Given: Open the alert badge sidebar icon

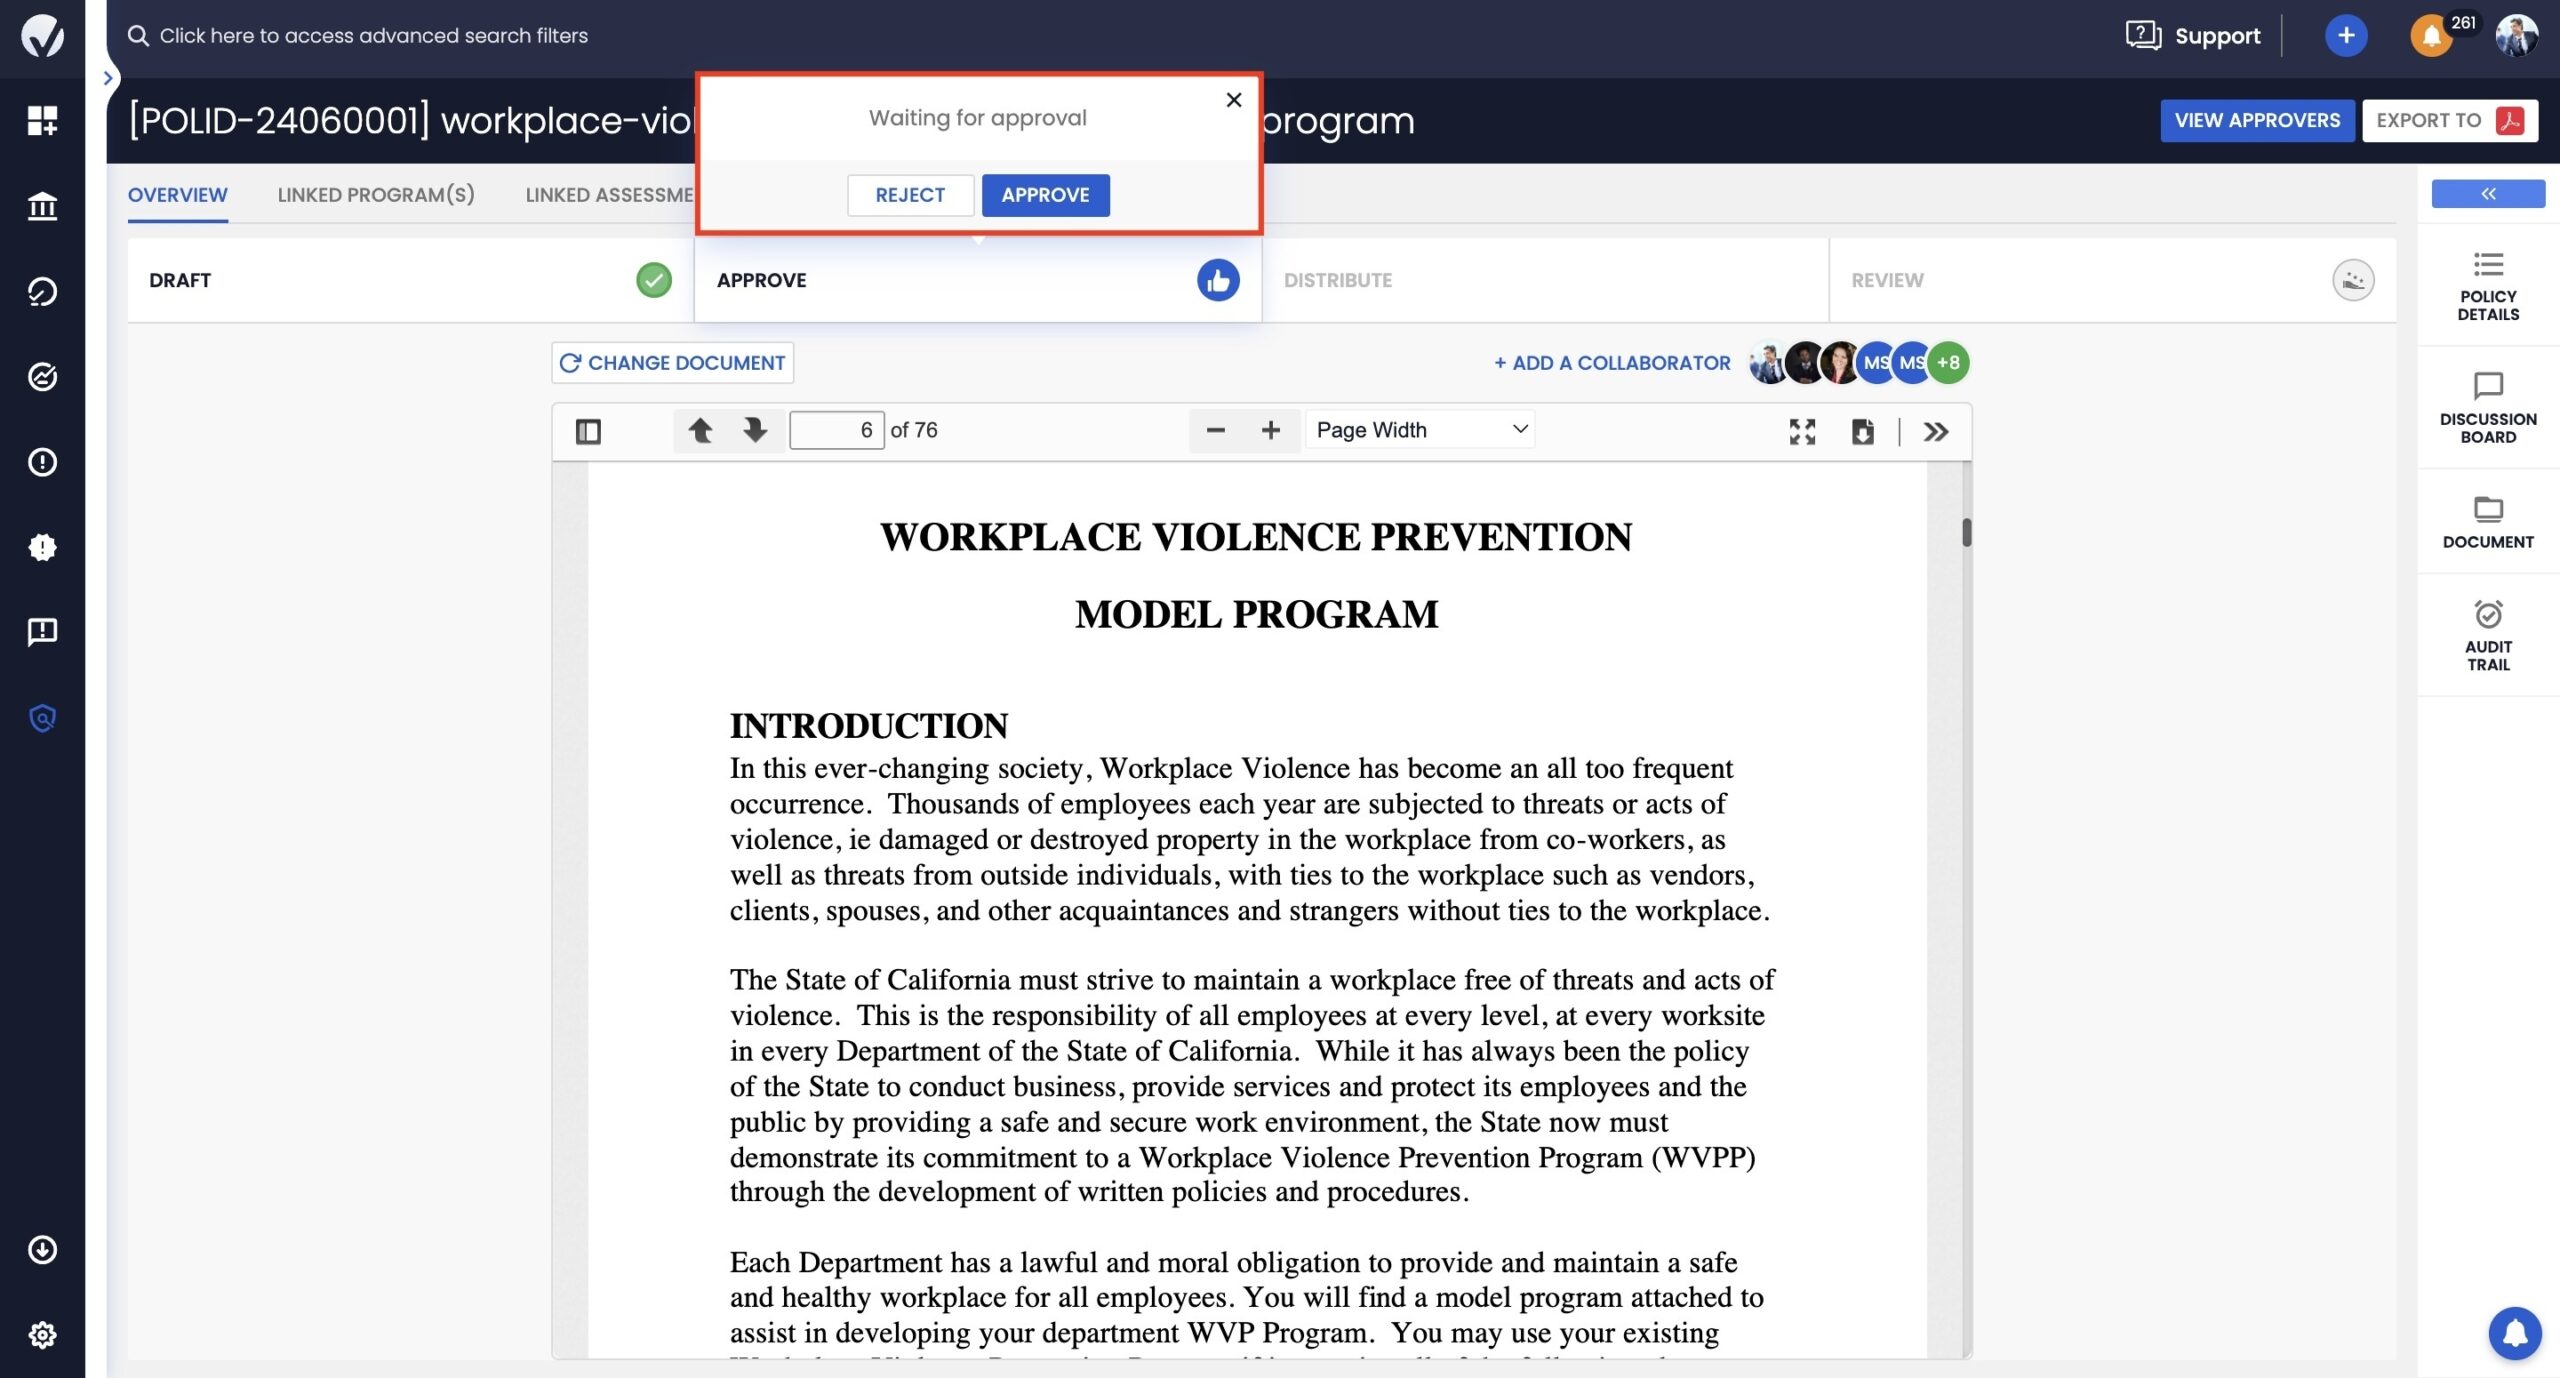Looking at the screenshot, I should [x=42, y=547].
